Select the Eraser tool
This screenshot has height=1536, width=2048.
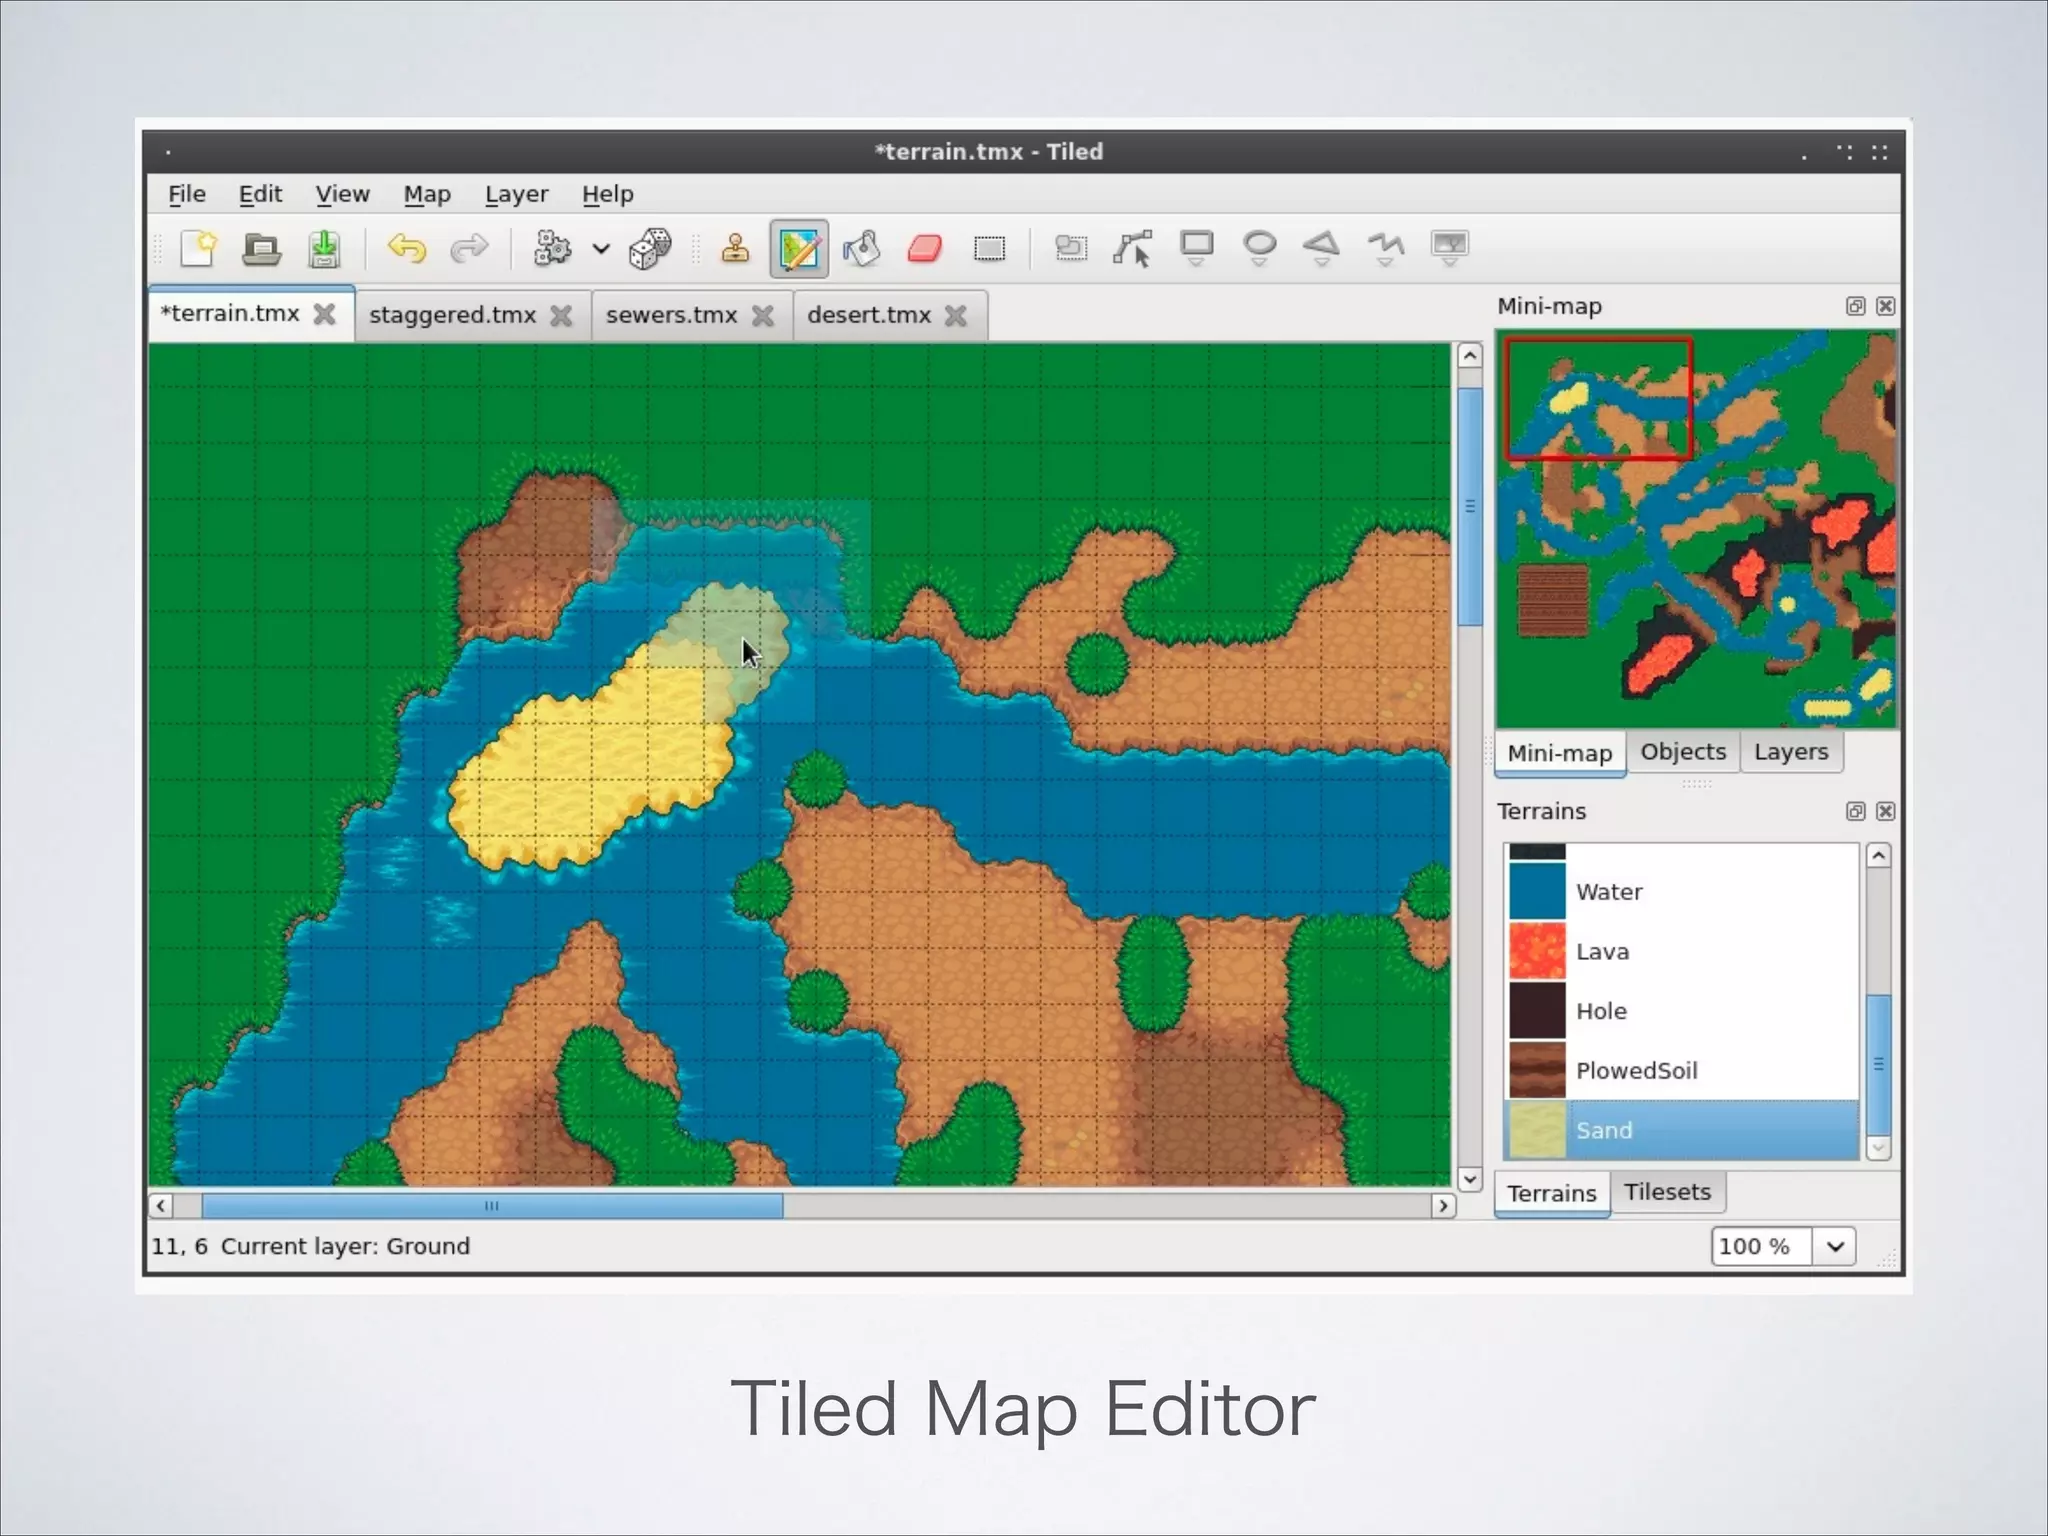[x=925, y=248]
